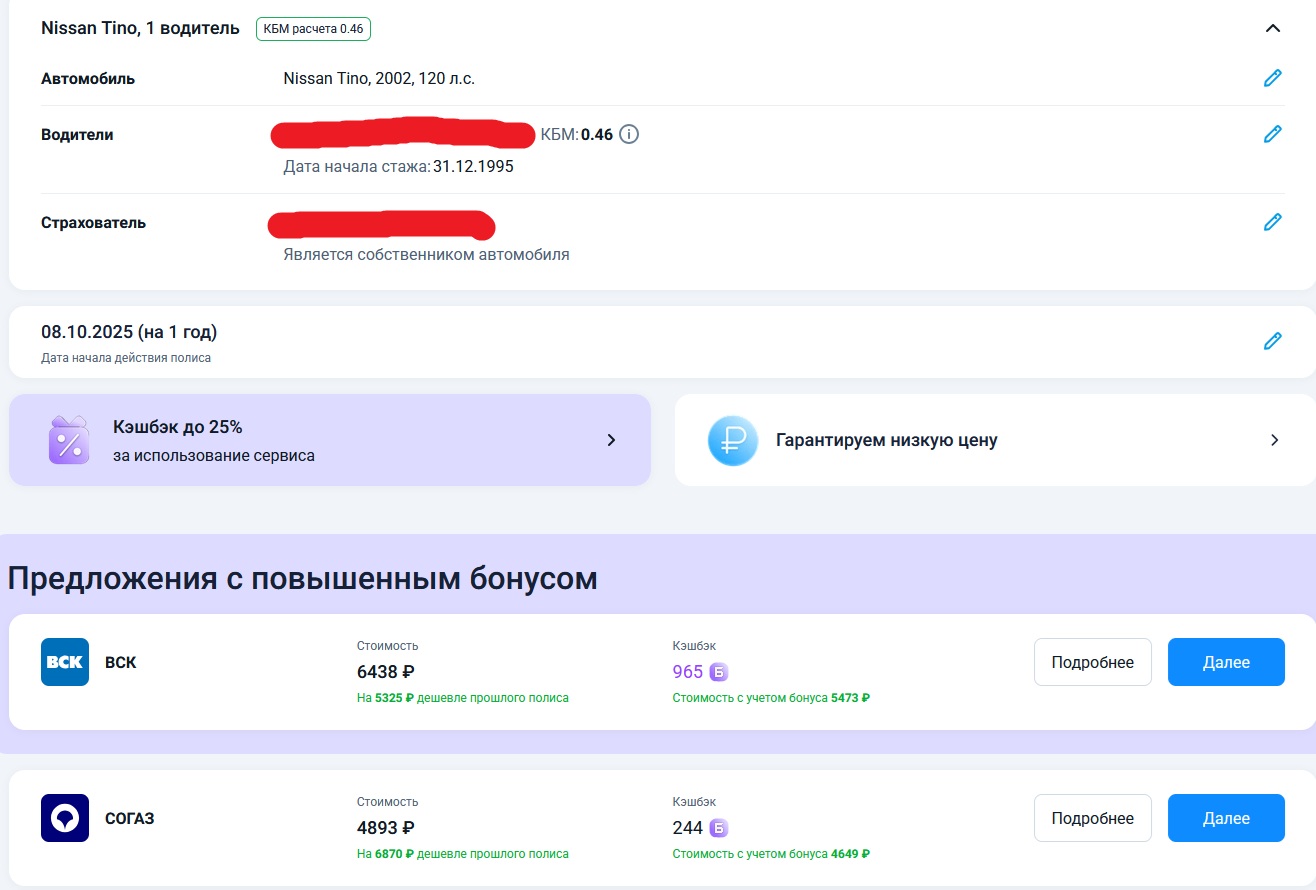Viewport: 1316px width, 890px height.
Task: Click the blue ruble coin icon
Action: click(733, 440)
